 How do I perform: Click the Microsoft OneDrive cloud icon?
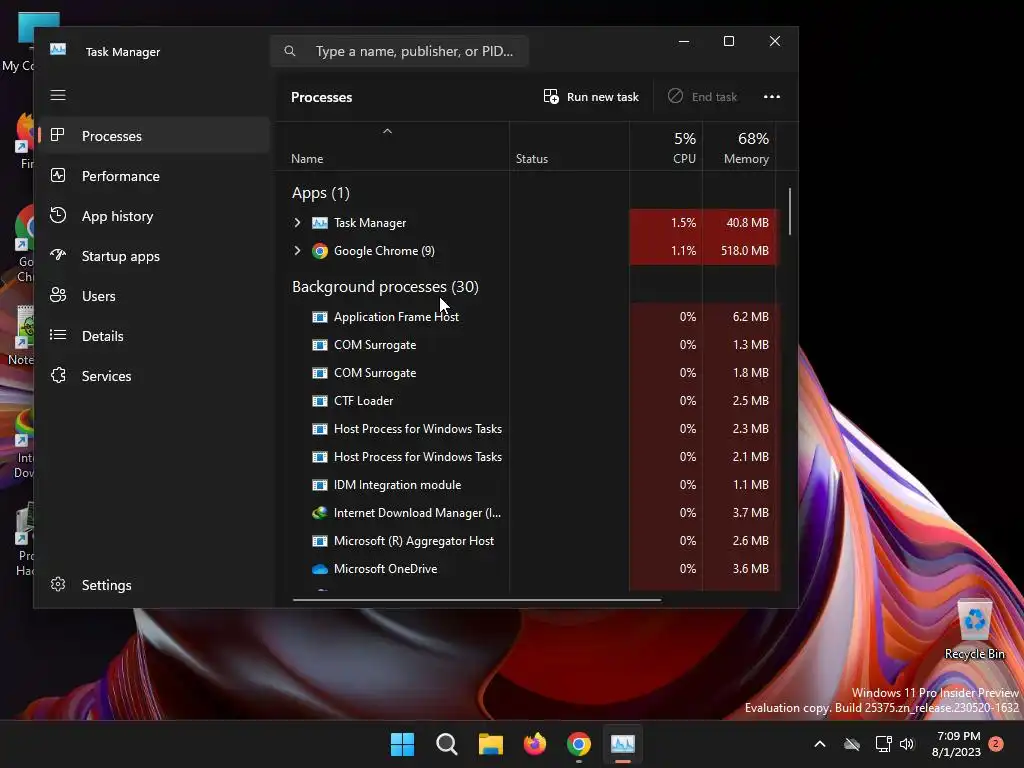[320, 569]
